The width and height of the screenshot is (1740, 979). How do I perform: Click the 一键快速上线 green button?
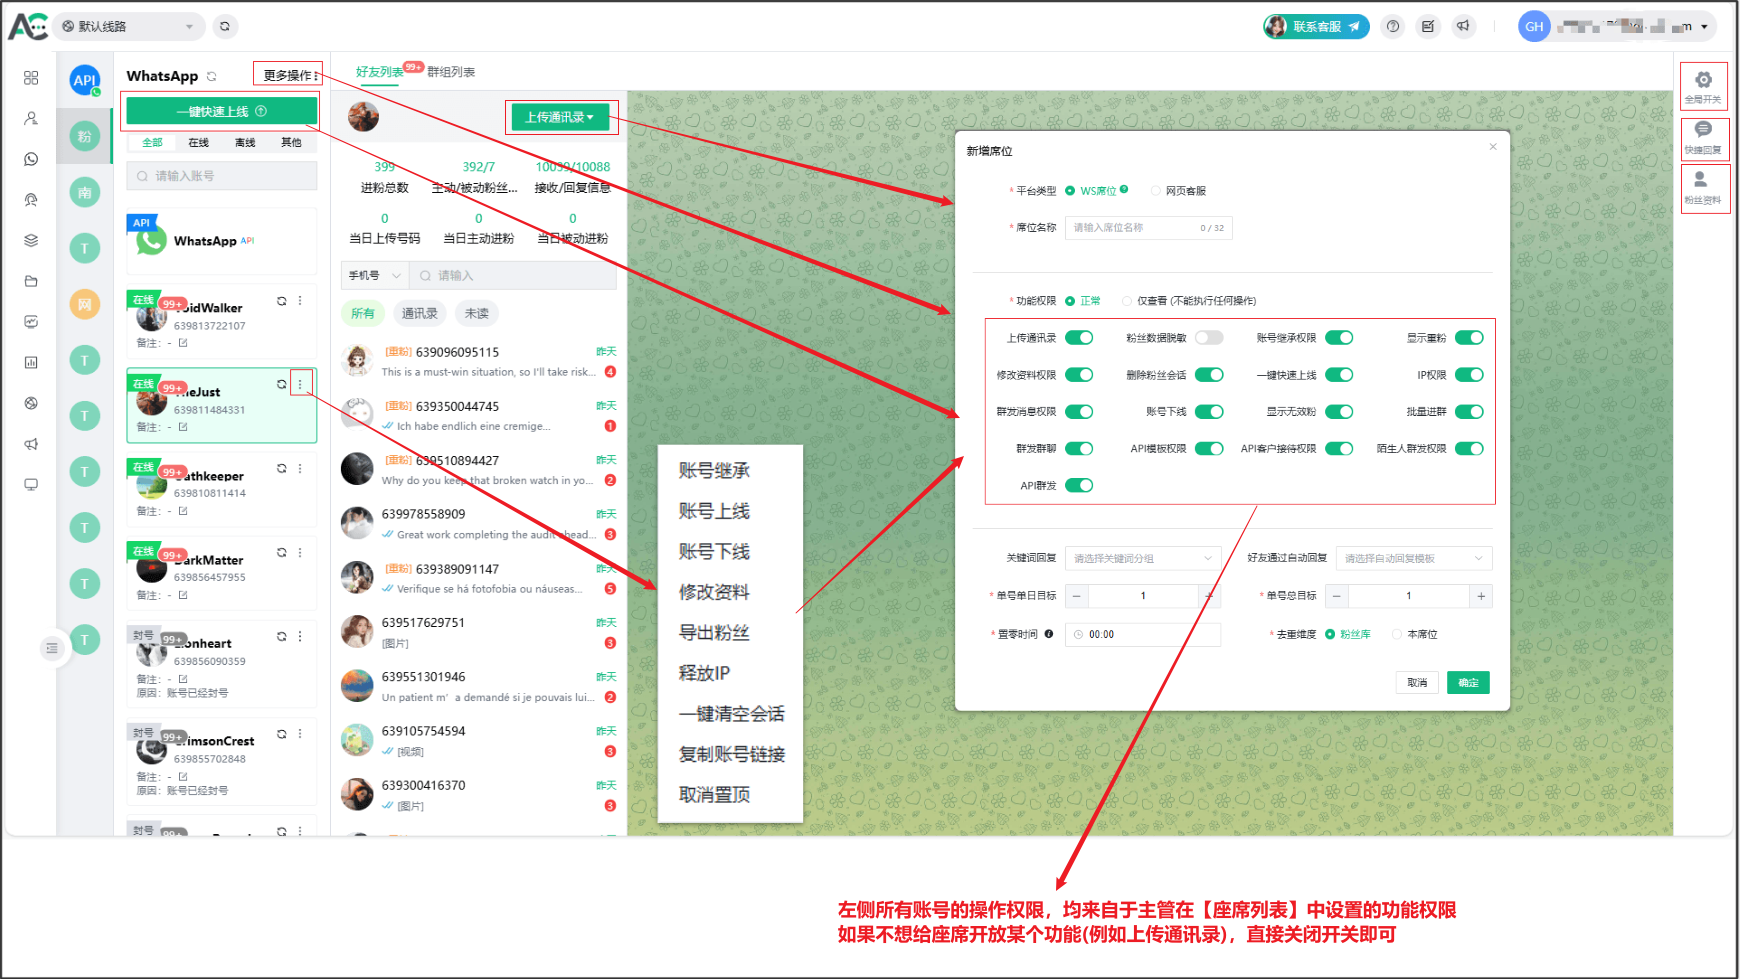[221, 112]
